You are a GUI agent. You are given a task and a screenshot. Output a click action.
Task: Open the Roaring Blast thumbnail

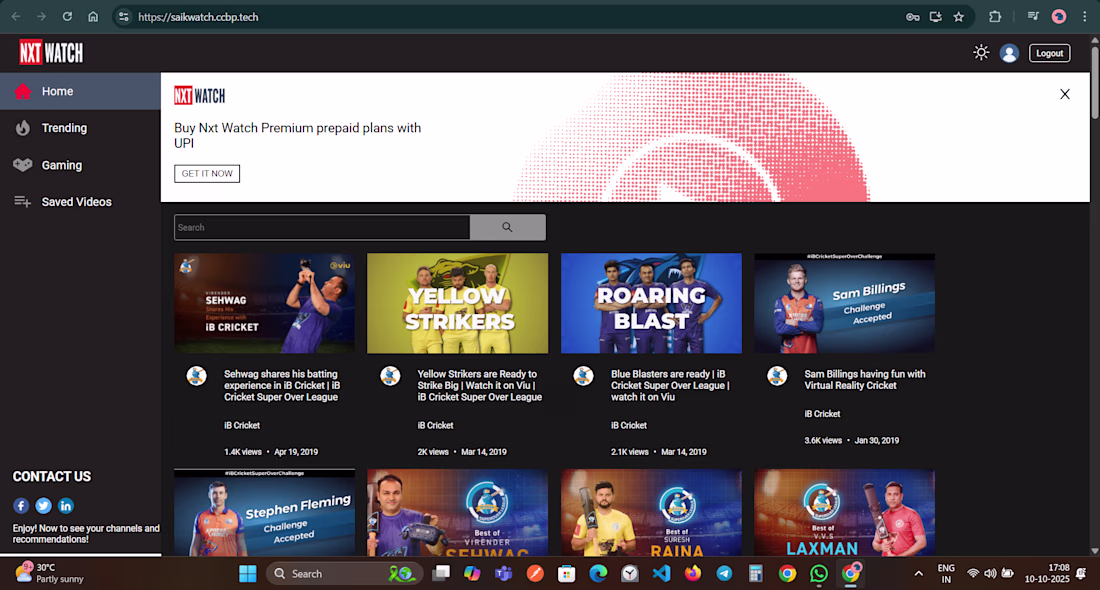[651, 303]
